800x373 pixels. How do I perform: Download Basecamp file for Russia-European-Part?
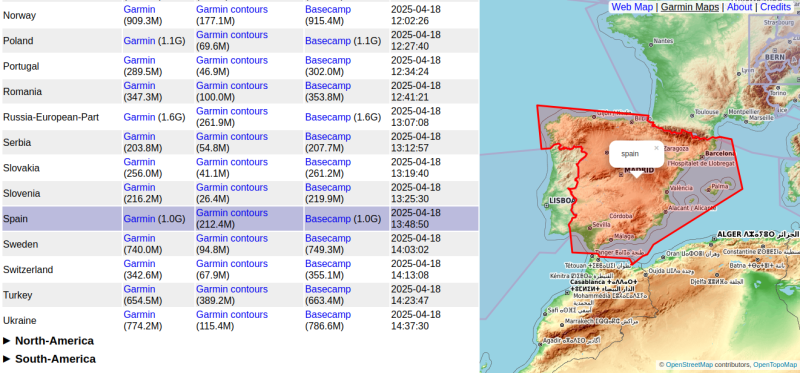point(328,117)
